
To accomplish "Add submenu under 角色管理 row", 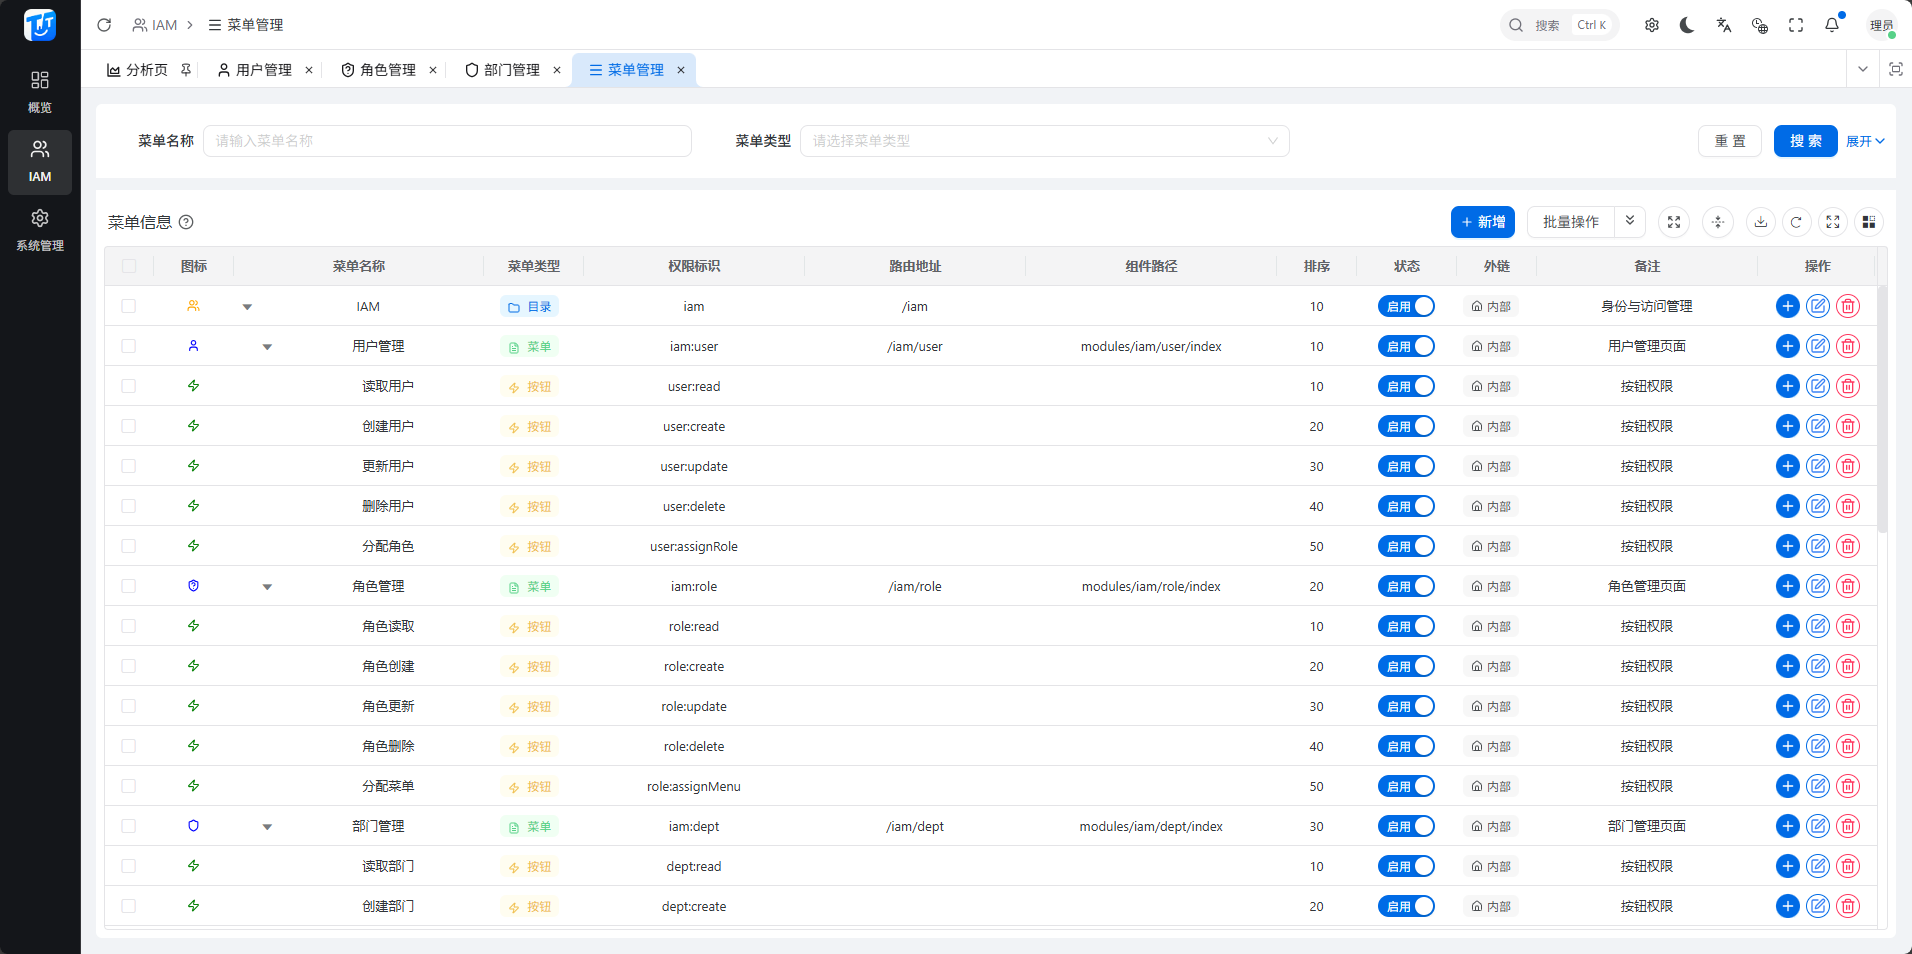I will (x=1787, y=586).
